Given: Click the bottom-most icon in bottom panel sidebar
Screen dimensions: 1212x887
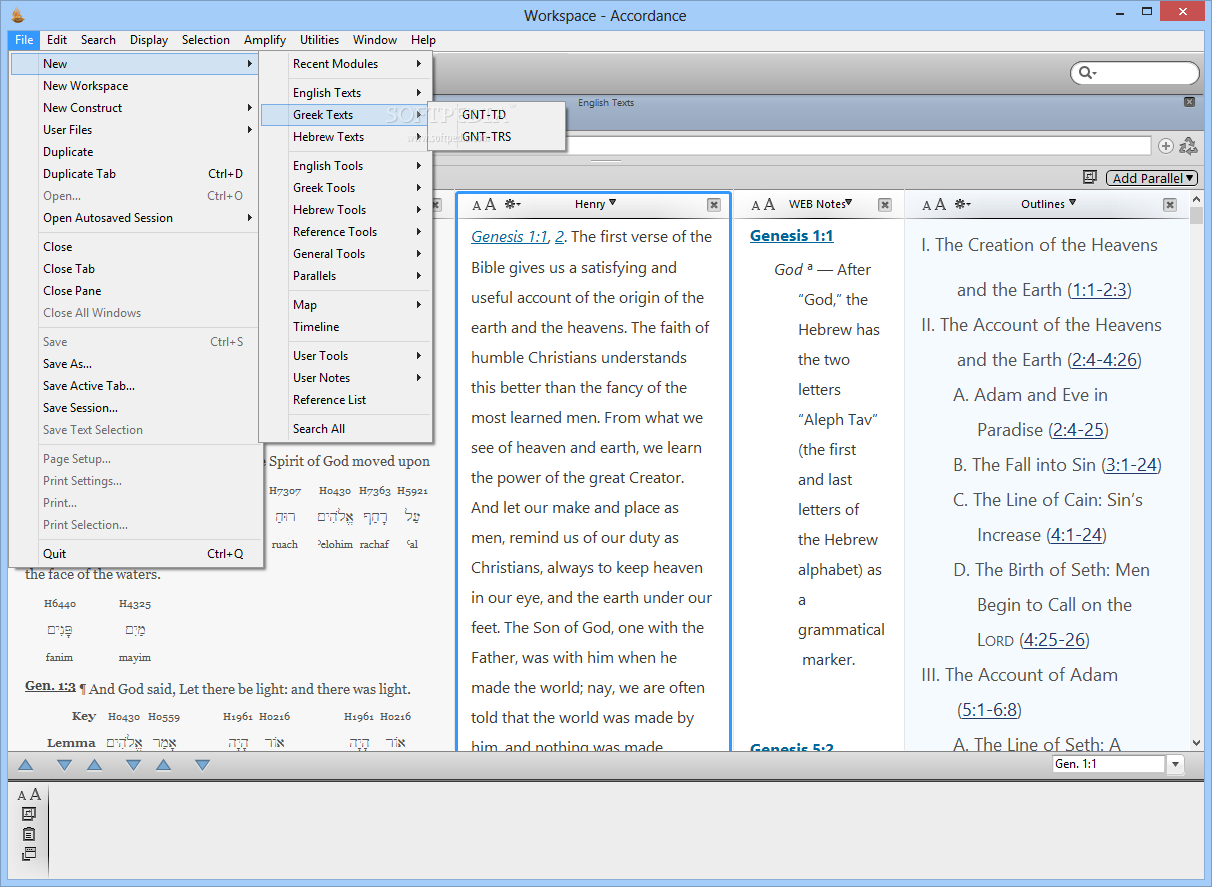Looking at the screenshot, I should 29,854.
